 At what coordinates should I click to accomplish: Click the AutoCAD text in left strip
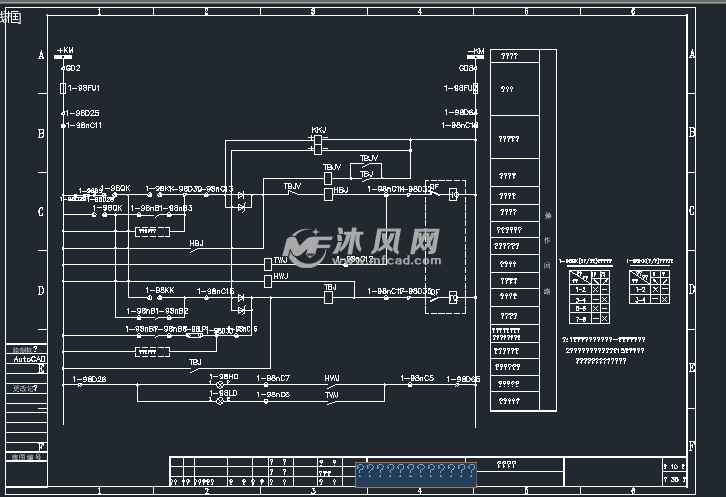coord(29,359)
